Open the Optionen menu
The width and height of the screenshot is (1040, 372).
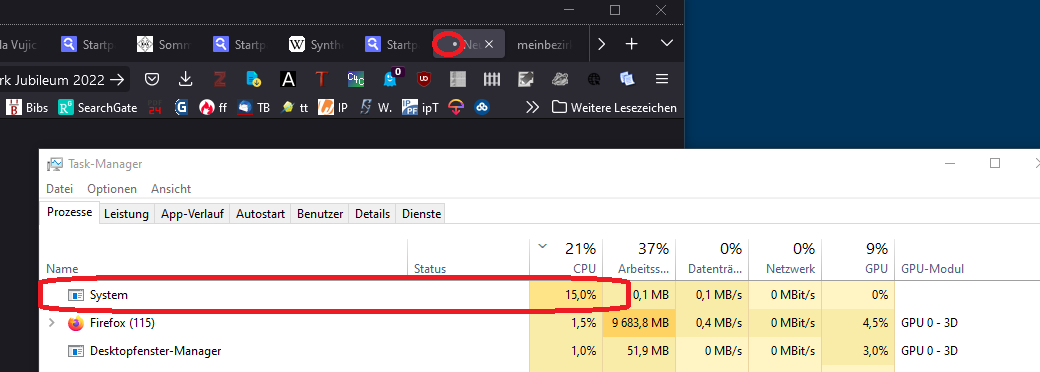coord(112,189)
